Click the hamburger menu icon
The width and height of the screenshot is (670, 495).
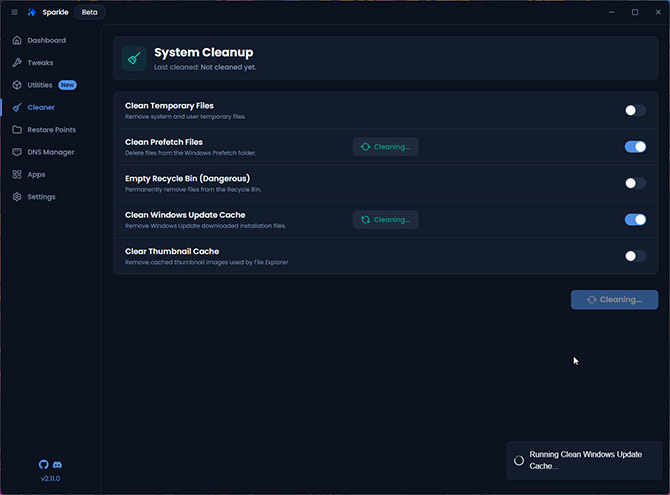pos(14,12)
